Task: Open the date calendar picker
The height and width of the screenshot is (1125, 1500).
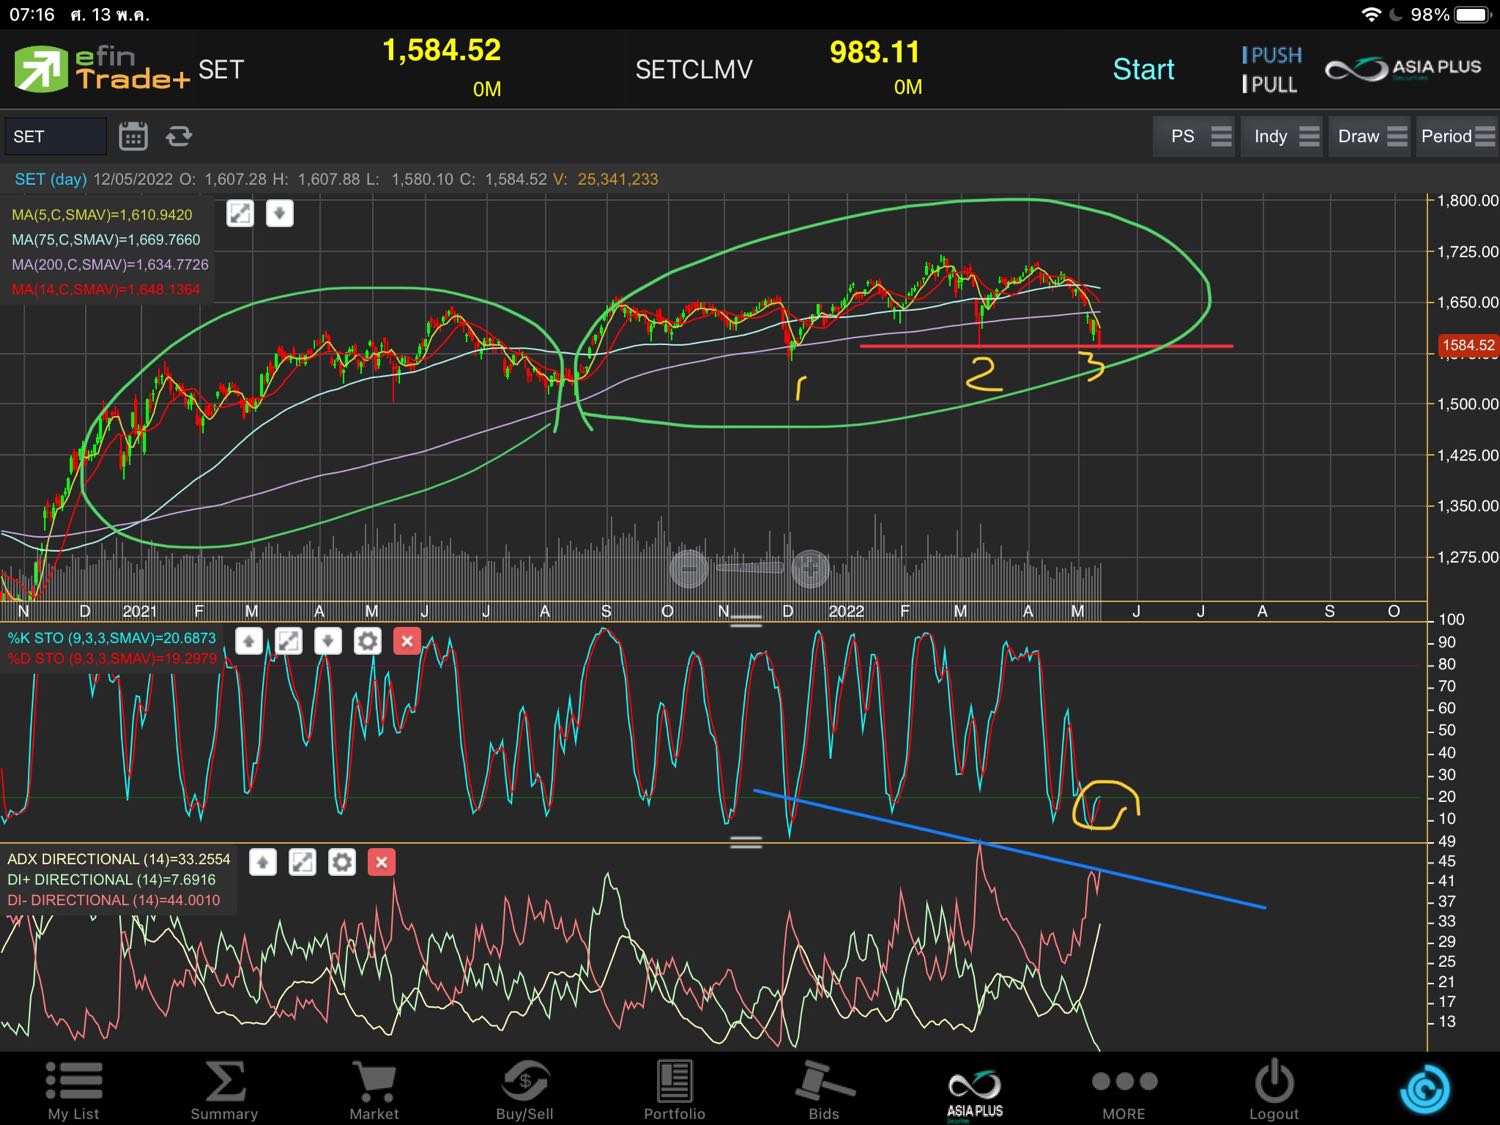Action: [x=133, y=136]
